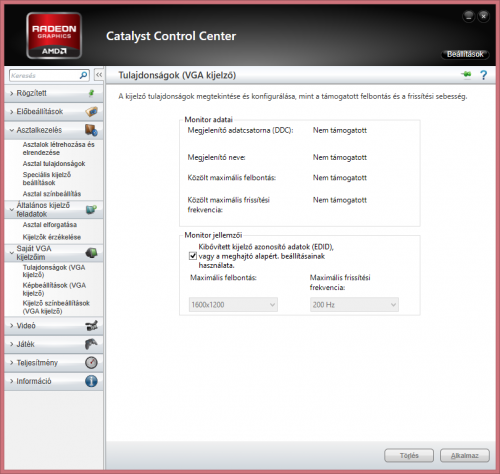Viewport: 500px width, 474px height.
Task: Expand the Videó section
Action: point(53,326)
